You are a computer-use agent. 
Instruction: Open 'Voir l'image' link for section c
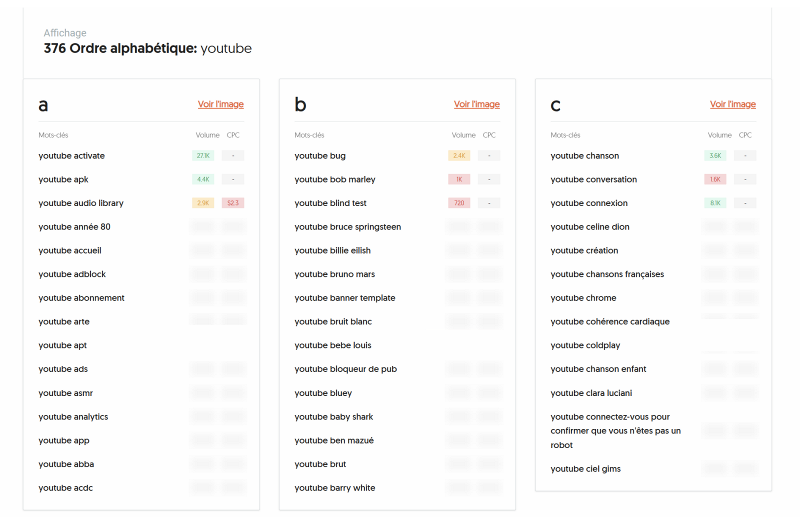point(733,104)
